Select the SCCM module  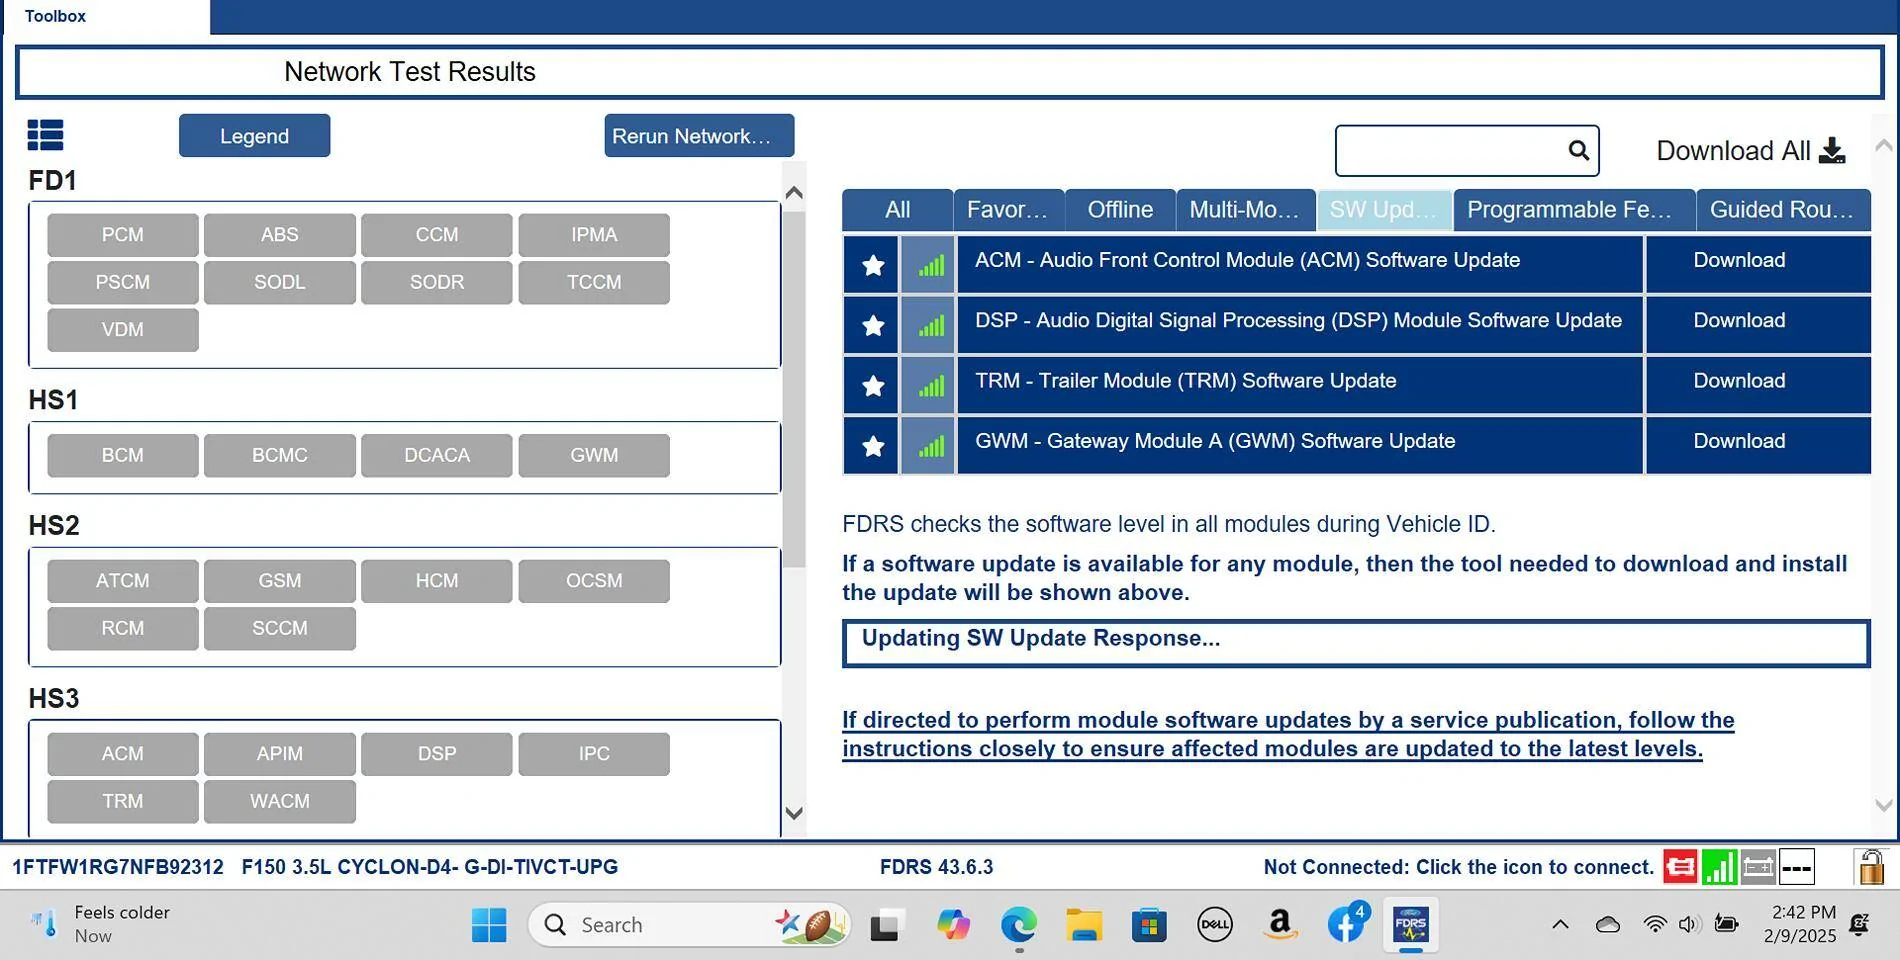pyautogui.click(x=280, y=628)
